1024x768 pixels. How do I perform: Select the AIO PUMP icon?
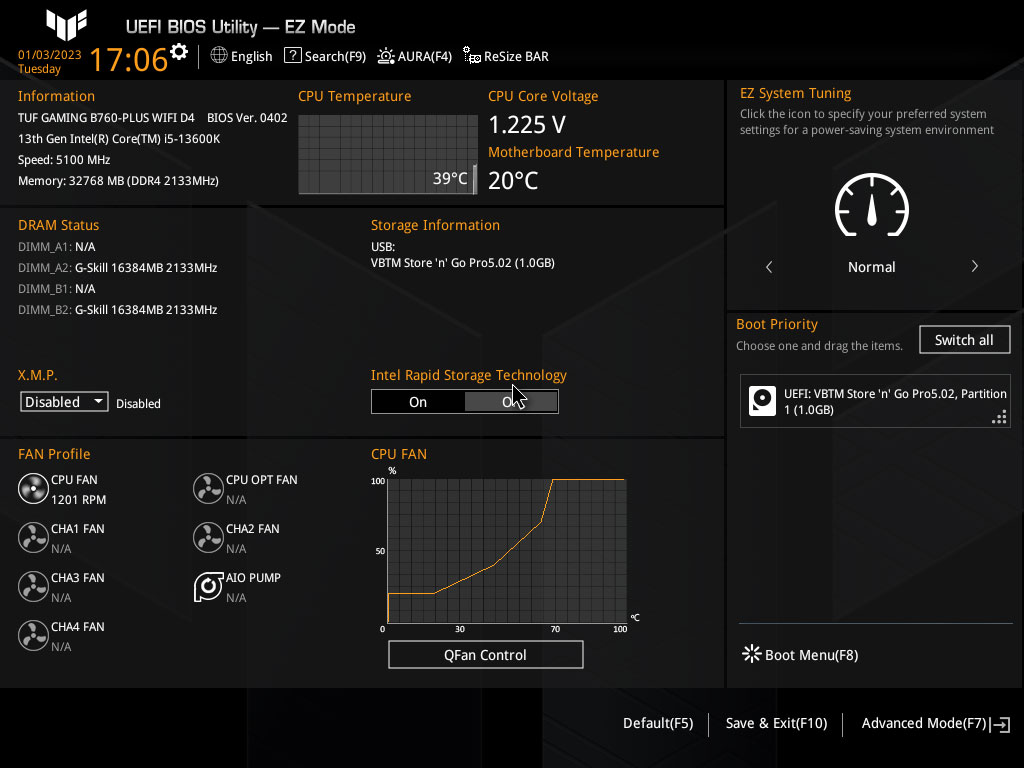[208, 587]
